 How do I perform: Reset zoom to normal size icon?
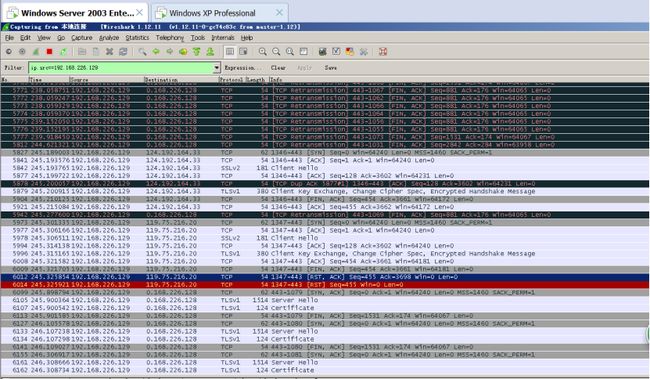coord(290,52)
